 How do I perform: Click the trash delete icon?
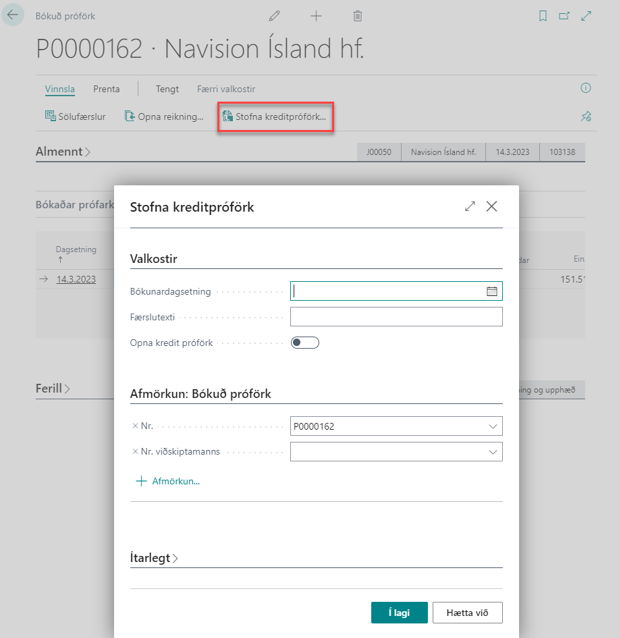(x=358, y=17)
